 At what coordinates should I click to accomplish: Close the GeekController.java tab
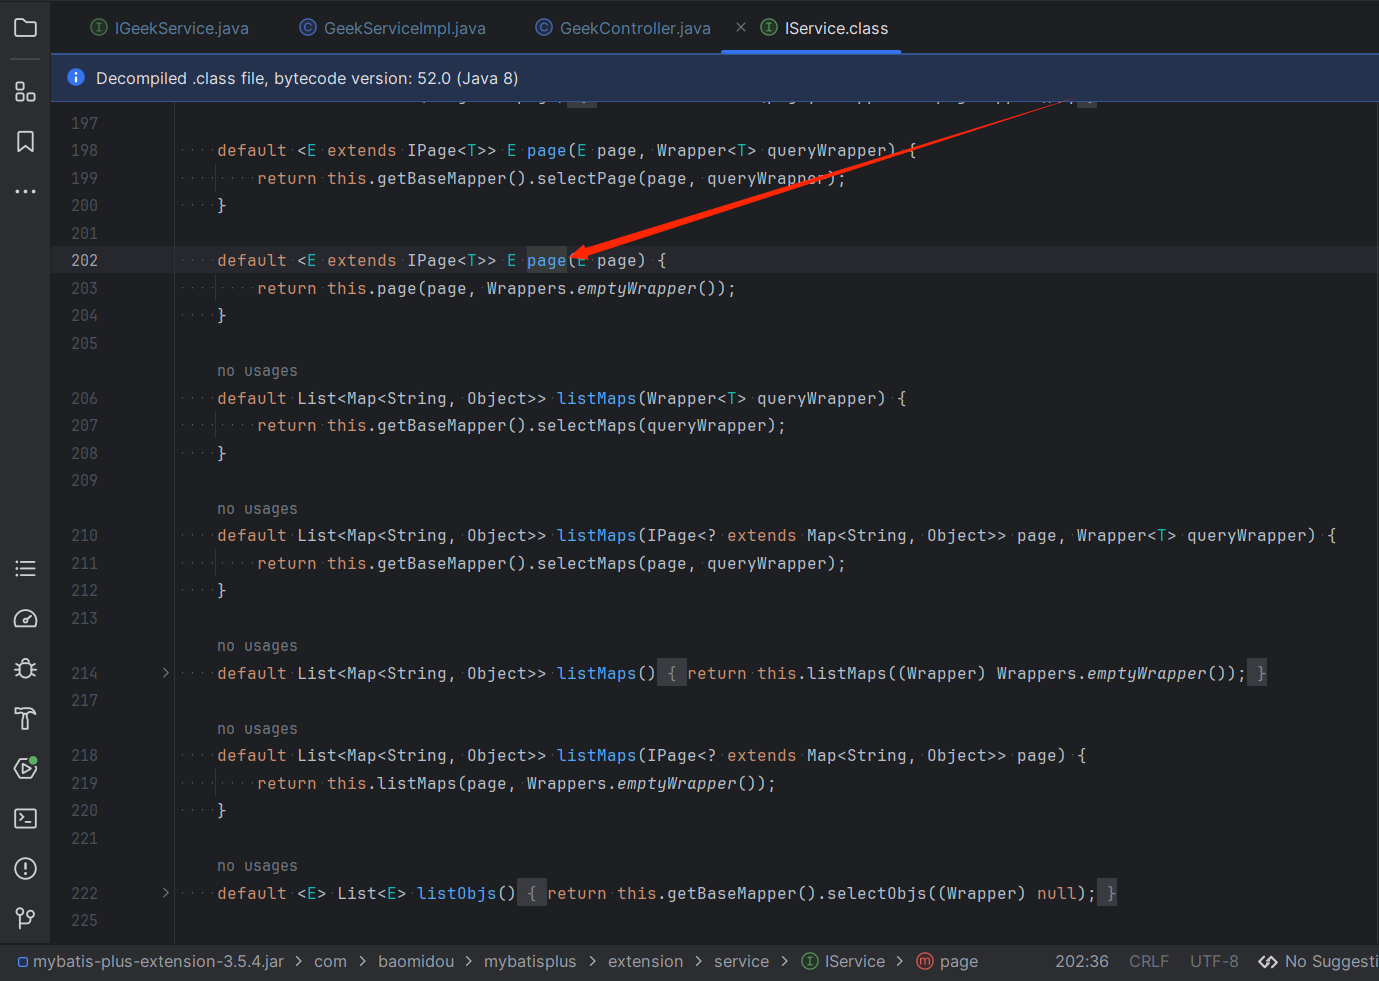click(x=740, y=28)
